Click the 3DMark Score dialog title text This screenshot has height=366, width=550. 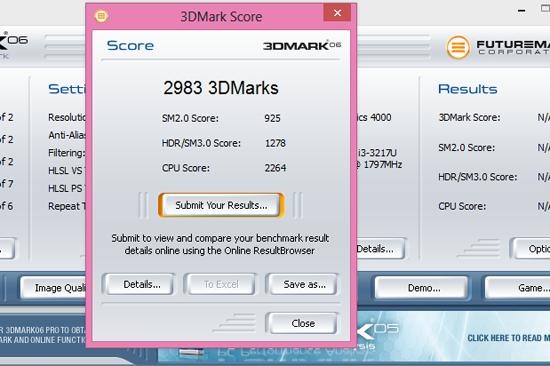click(x=221, y=16)
